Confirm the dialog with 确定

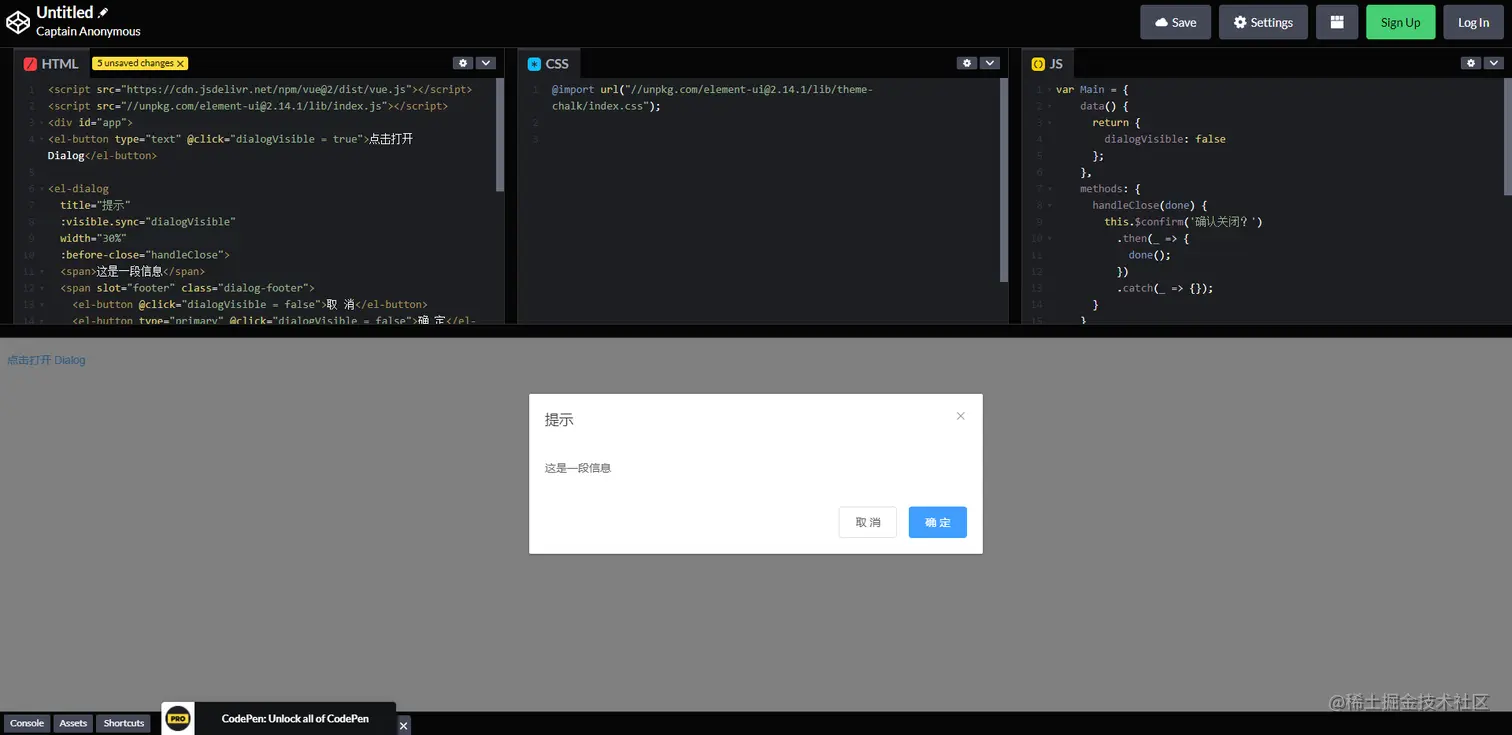[938, 522]
